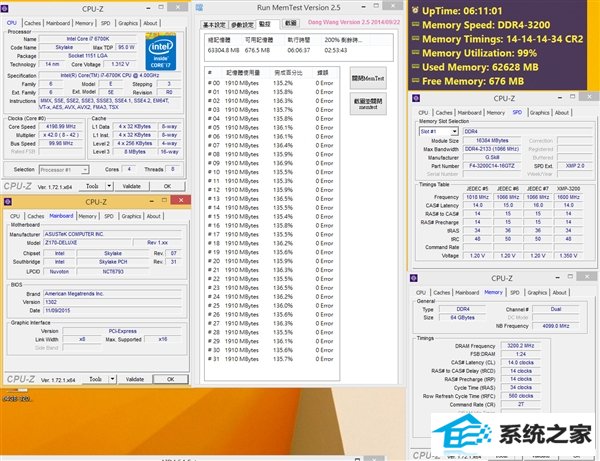The width and height of the screenshot is (600, 461).
Task: Open the Graphics tab in the CPU-Z SPD window
Action: tap(540, 113)
